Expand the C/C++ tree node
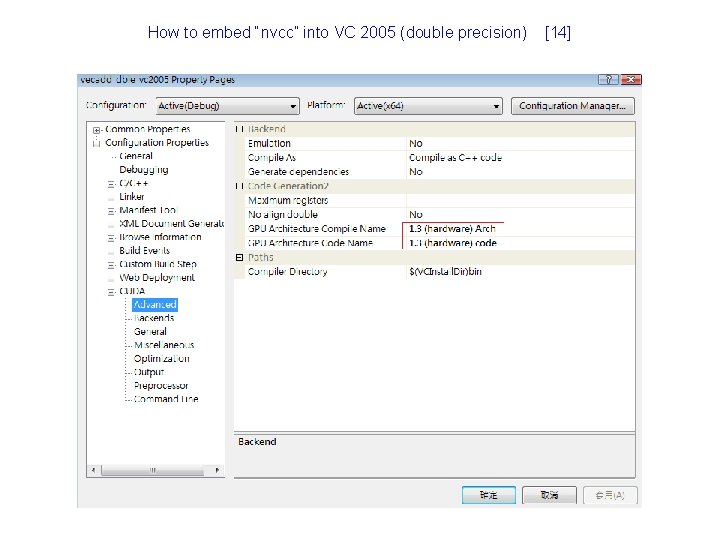The image size is (720, 540). tap(111, 184)
